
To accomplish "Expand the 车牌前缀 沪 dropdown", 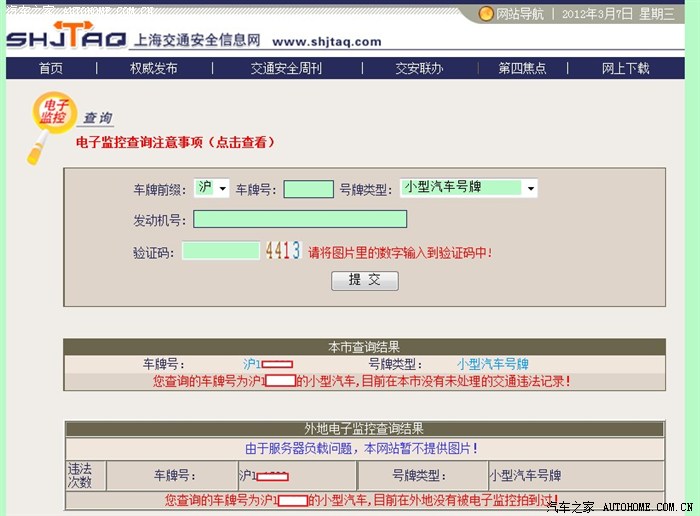I will tap(212, 188).
